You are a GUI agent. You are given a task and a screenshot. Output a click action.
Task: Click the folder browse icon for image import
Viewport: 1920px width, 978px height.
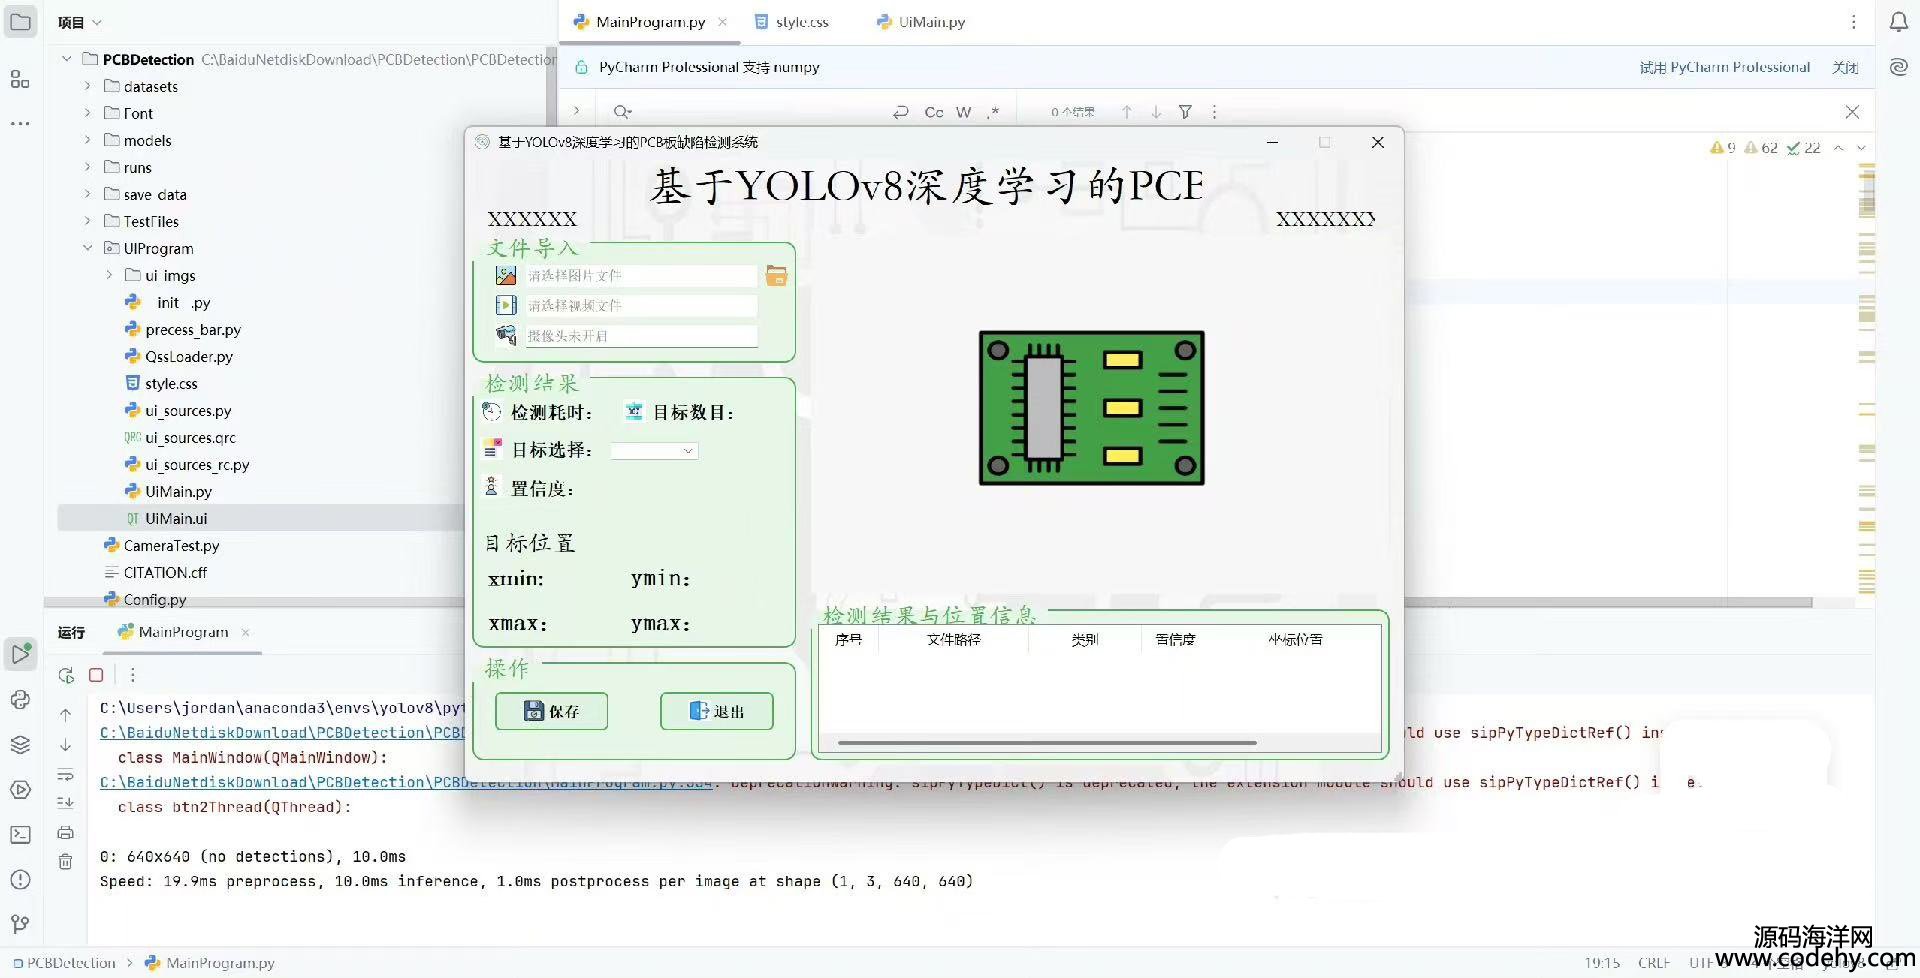click(x=776, y=276)
